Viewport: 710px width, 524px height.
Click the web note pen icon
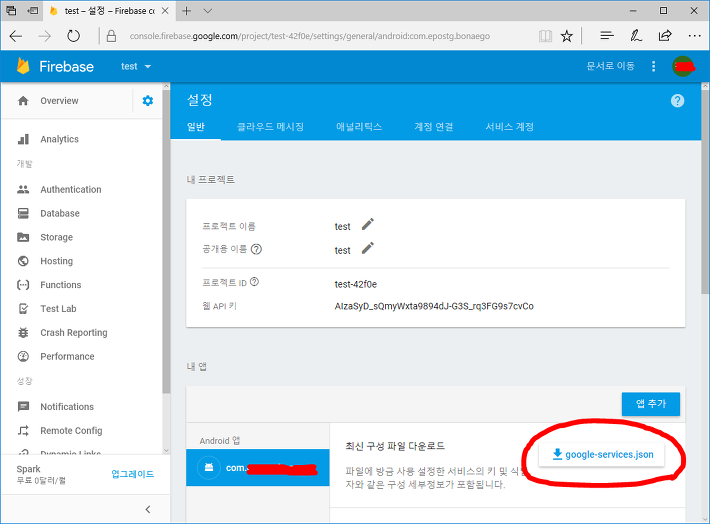pos(636,35)
